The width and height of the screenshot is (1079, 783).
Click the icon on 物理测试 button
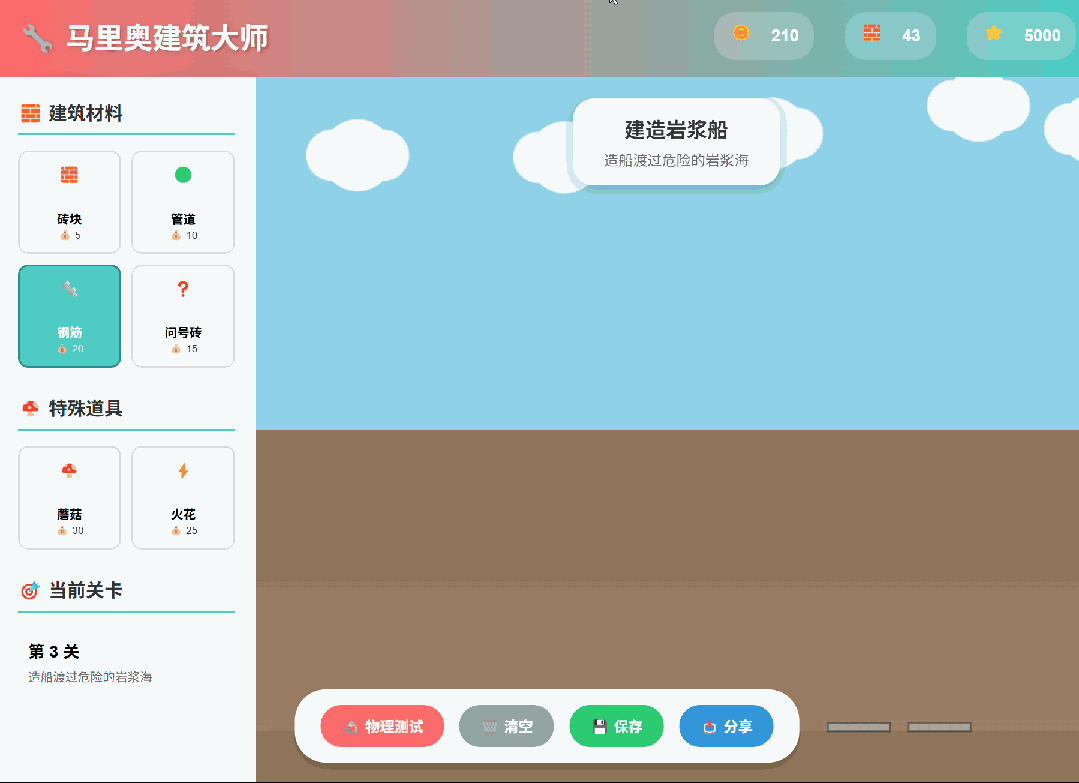pos(351,727)
